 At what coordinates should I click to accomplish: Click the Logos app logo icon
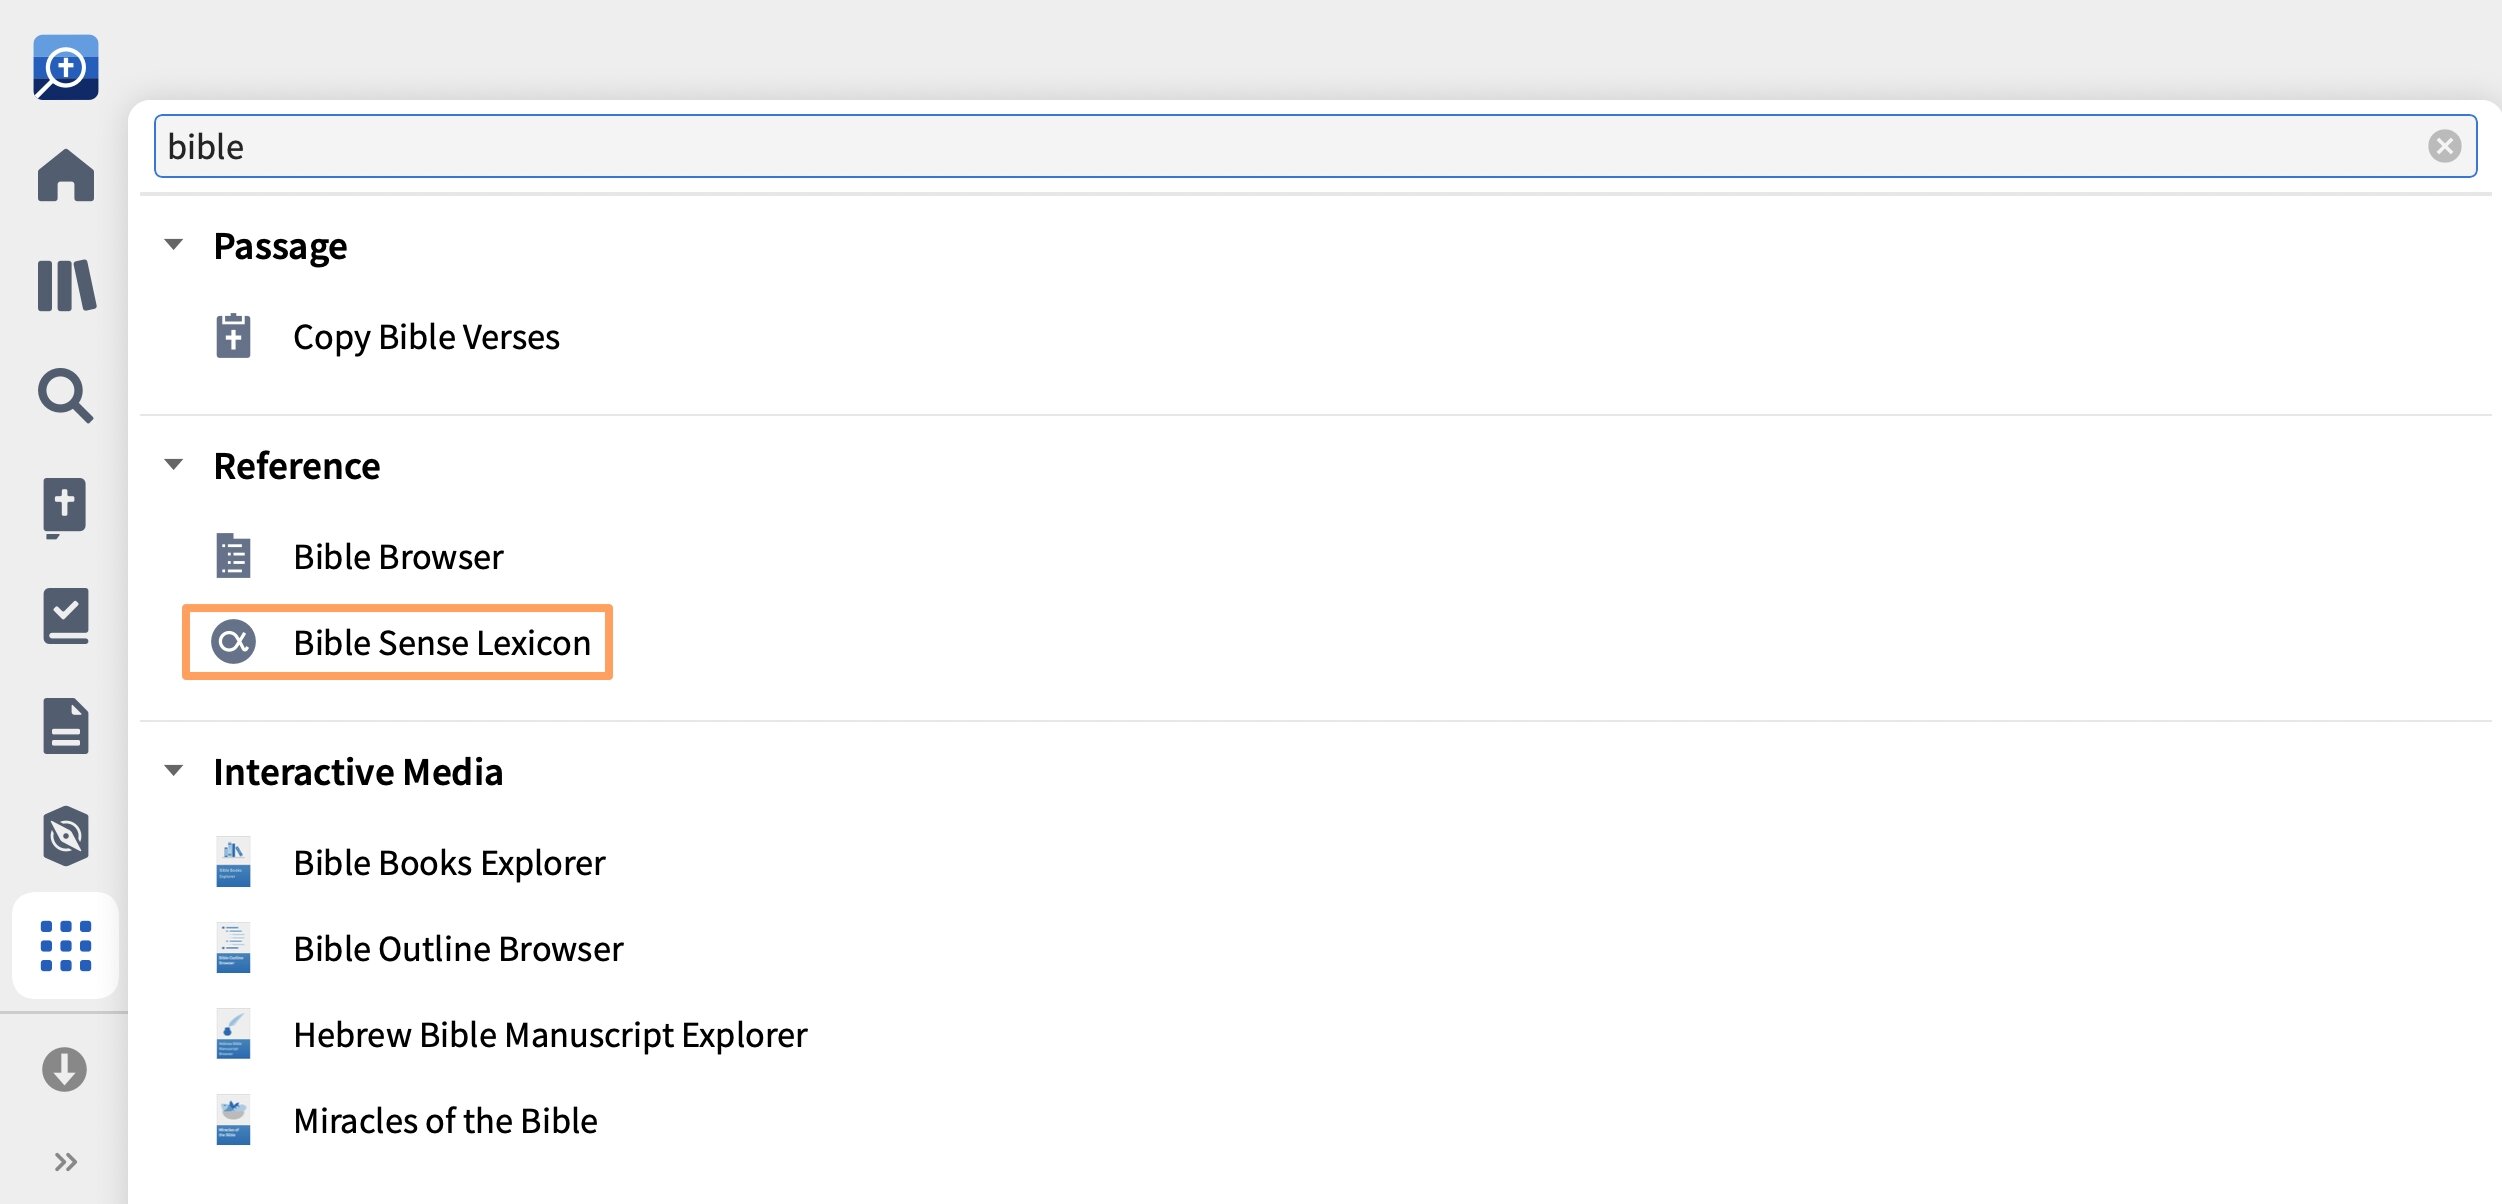(x=66, y=67)
